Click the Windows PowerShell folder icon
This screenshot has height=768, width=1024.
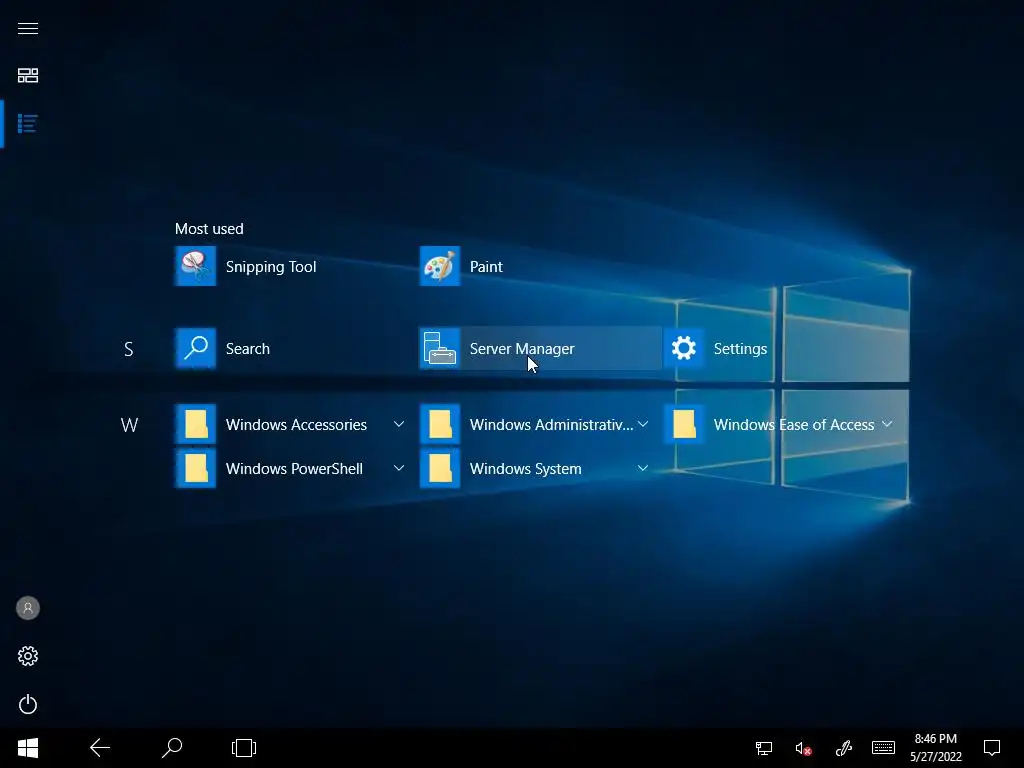[x=195, y=469]
